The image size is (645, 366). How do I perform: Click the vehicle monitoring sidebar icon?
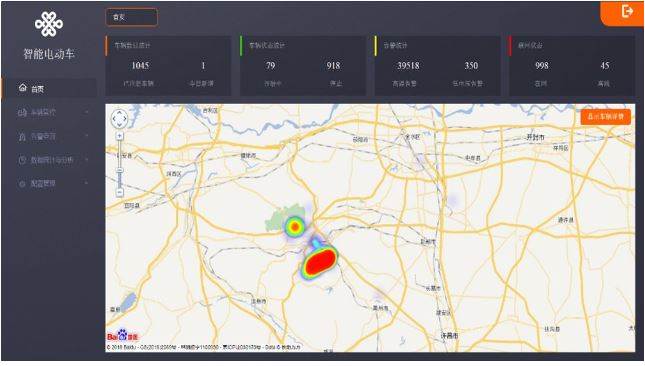[22, 112]
